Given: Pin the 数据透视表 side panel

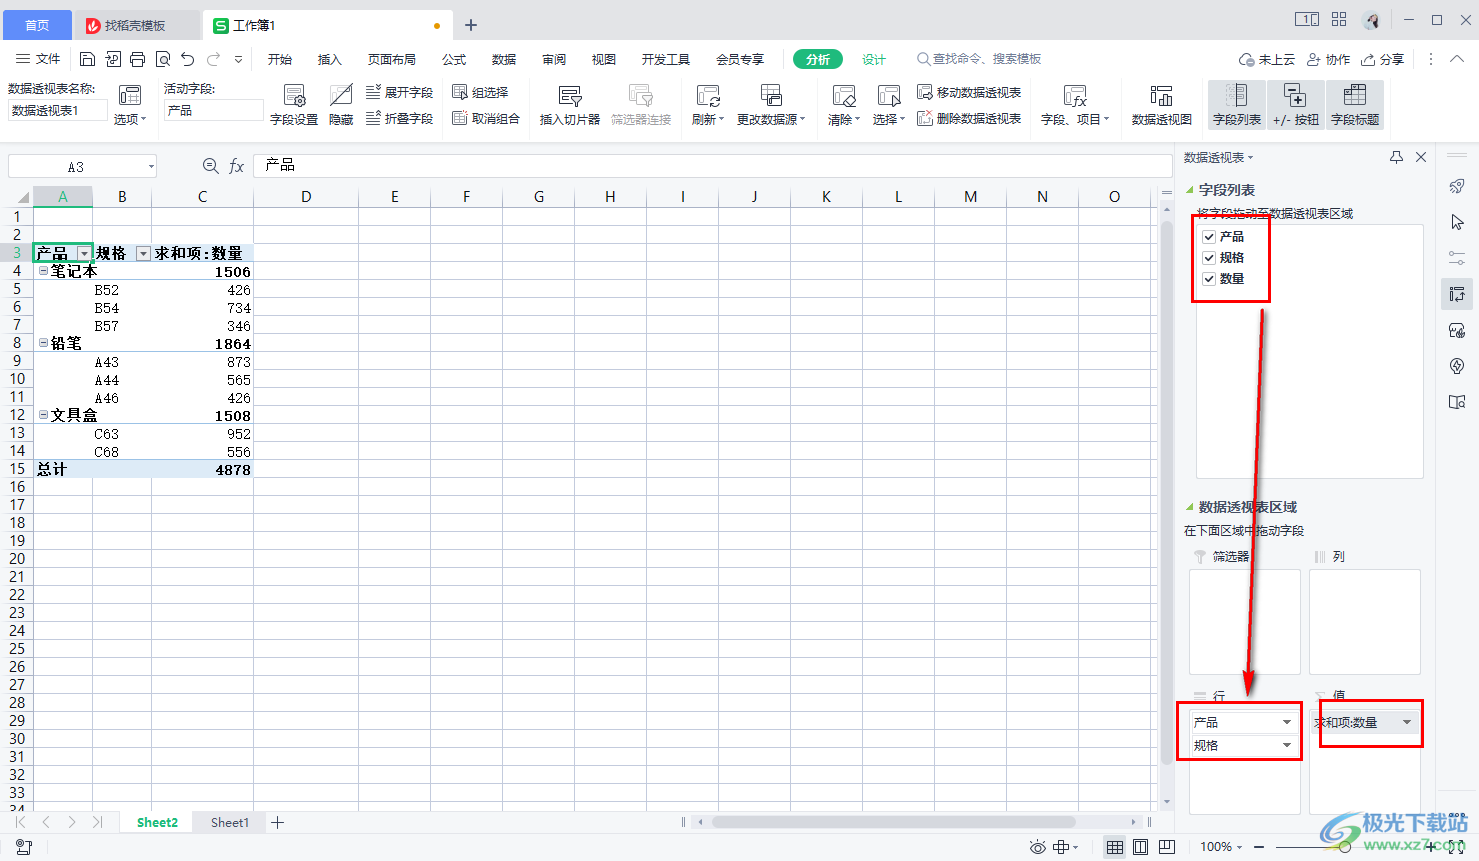Looking at the screenshot, I should pyautogui.click(x=1396, y=157).
